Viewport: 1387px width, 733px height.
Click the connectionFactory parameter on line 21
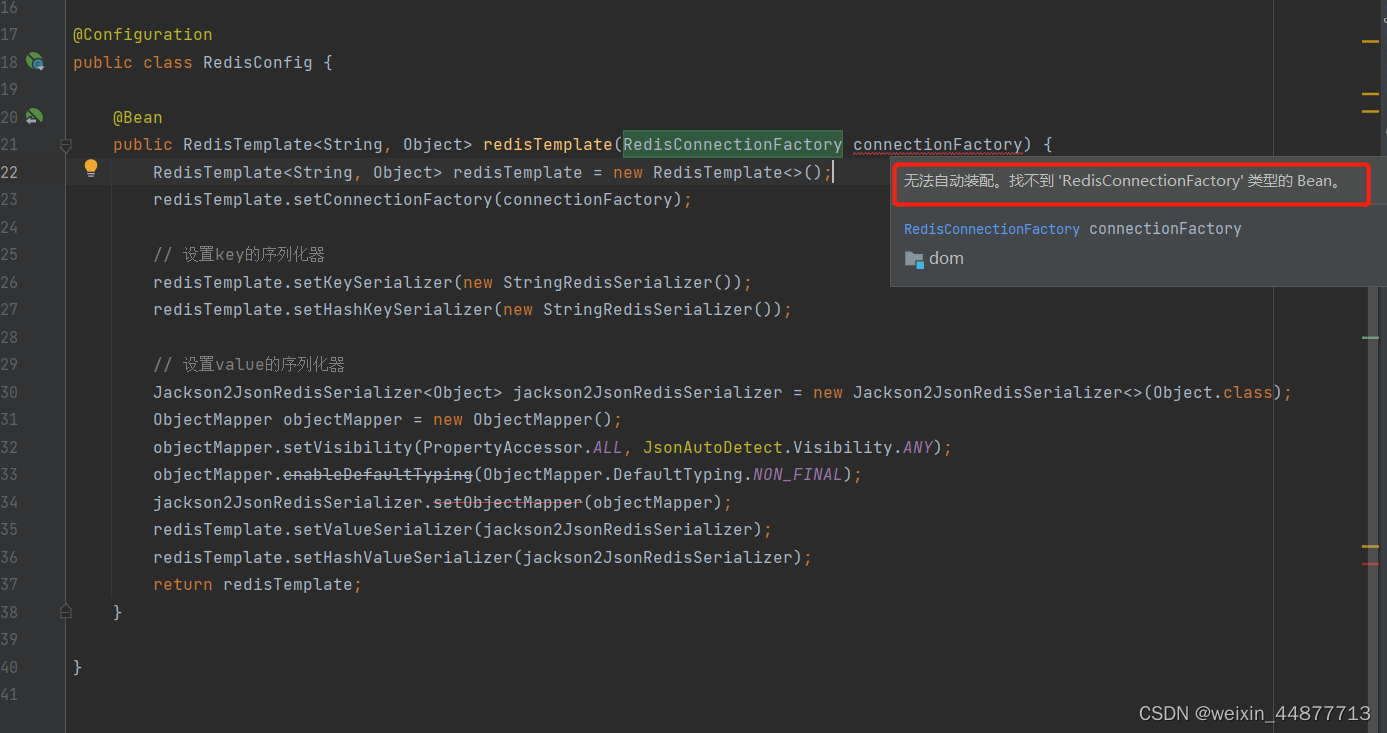tap(937, 144)
